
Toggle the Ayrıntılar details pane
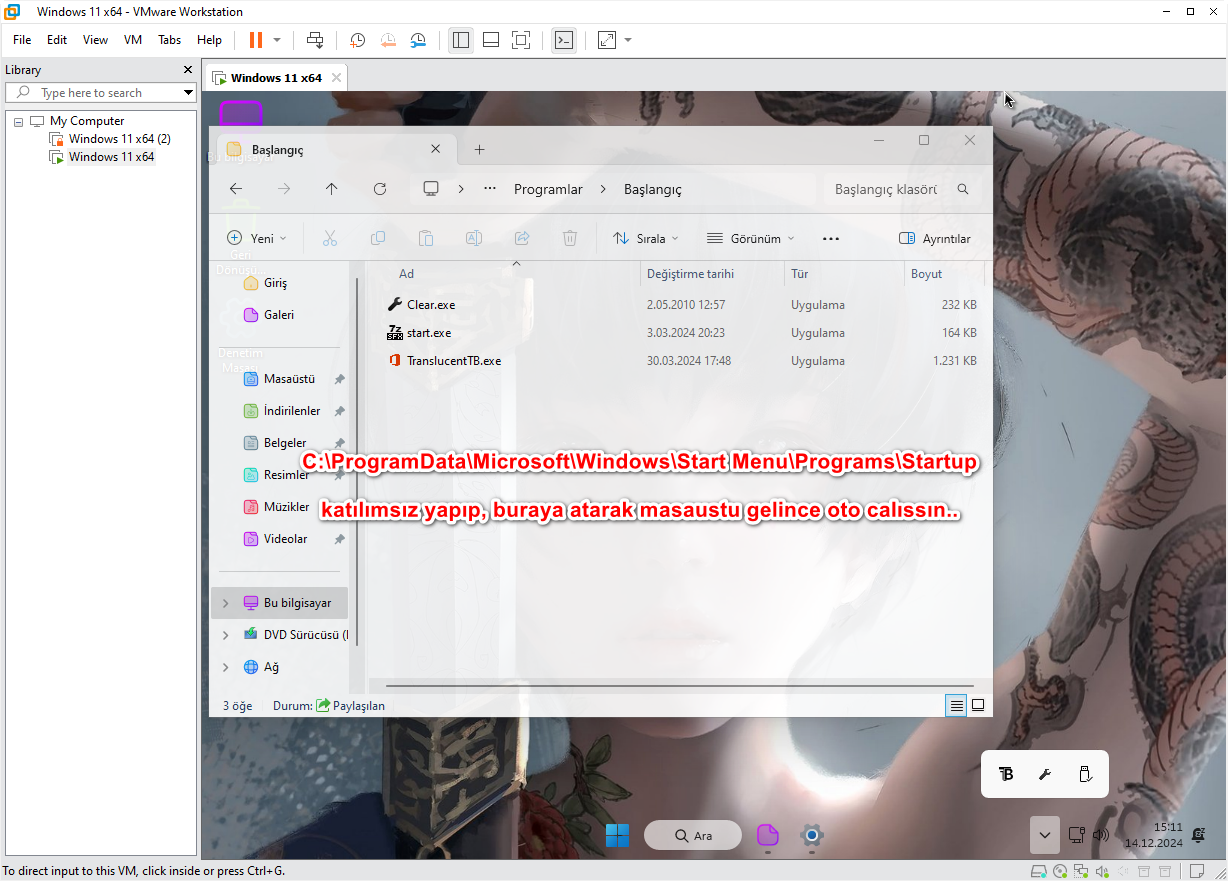point(935,239)
